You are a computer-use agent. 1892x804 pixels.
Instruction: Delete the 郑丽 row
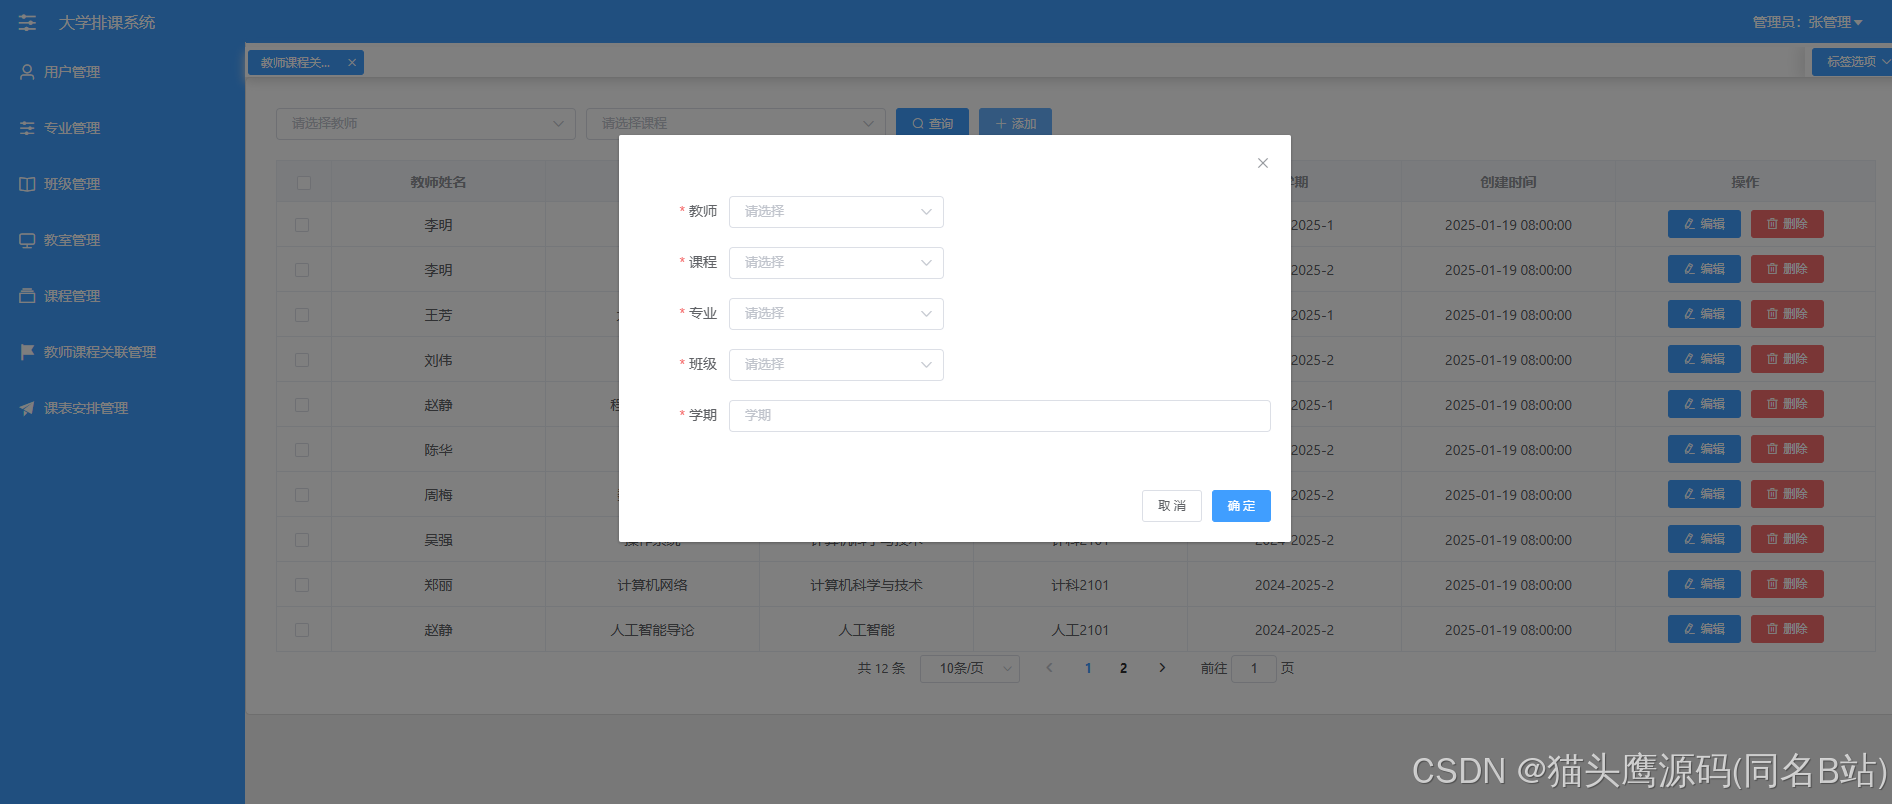(x=1787, y=584)
